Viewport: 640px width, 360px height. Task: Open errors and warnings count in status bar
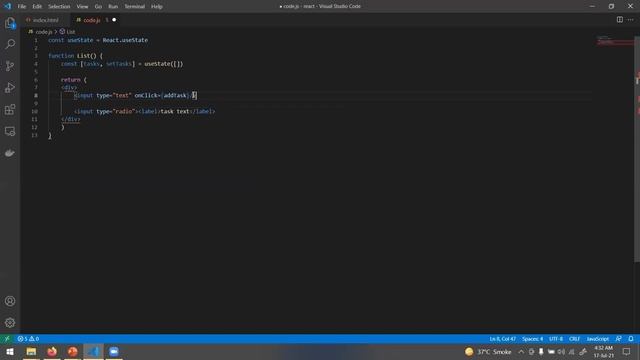point(28,339)
